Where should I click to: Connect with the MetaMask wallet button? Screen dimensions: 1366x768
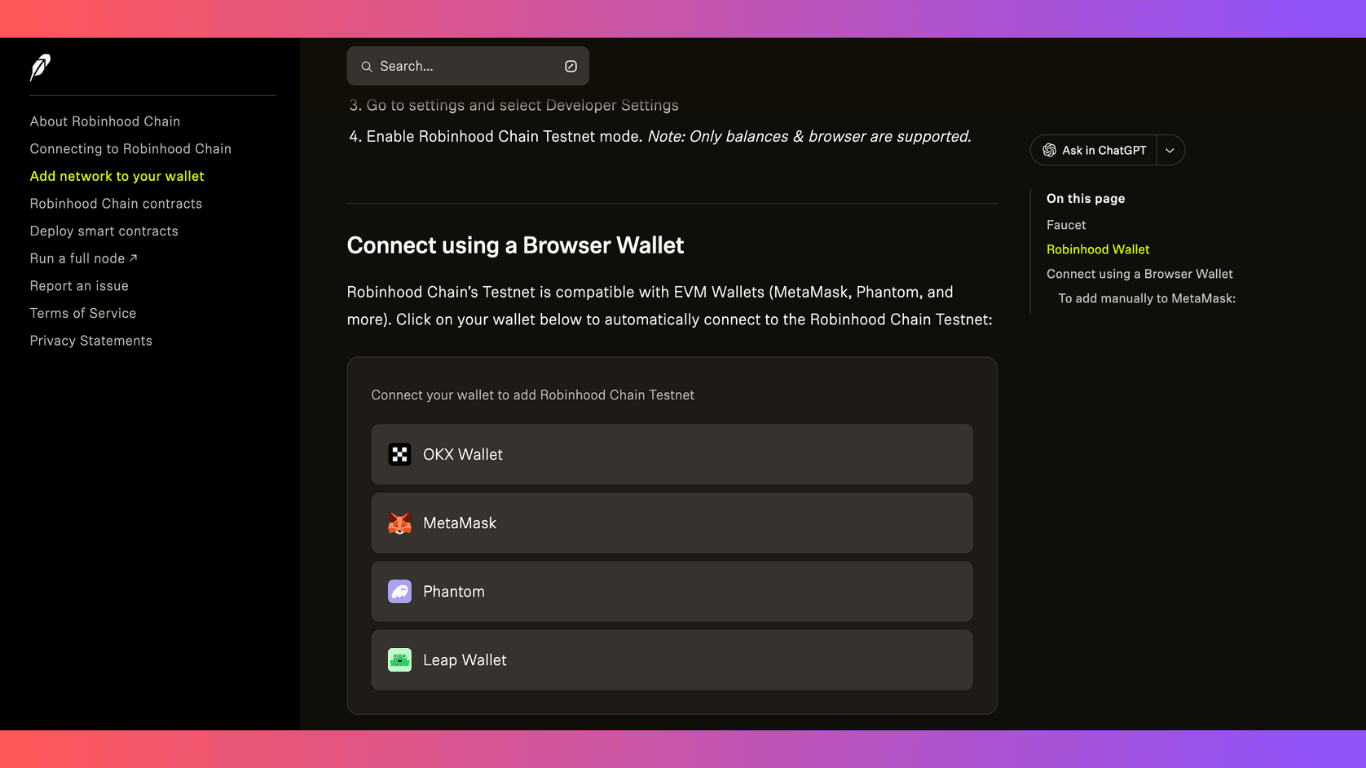pos(671,522)
